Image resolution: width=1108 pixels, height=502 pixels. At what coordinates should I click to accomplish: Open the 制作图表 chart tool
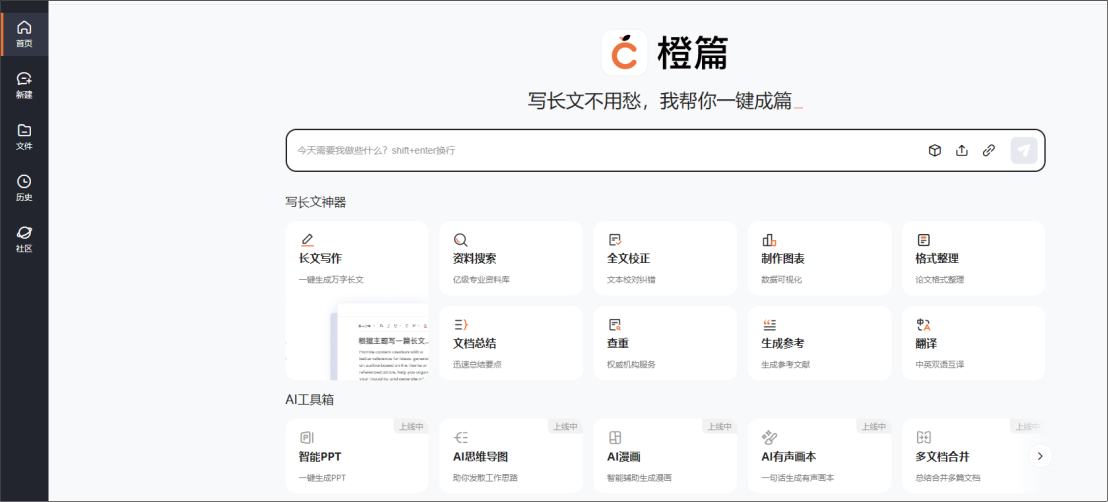[x=818, y=258]
